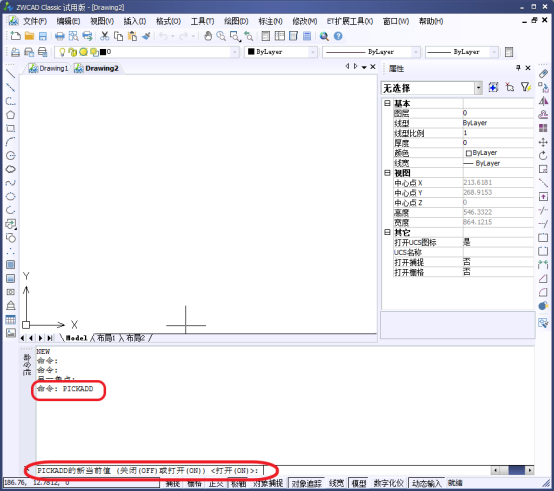Click the Save file toolbar icon

(x=43, y=36)
